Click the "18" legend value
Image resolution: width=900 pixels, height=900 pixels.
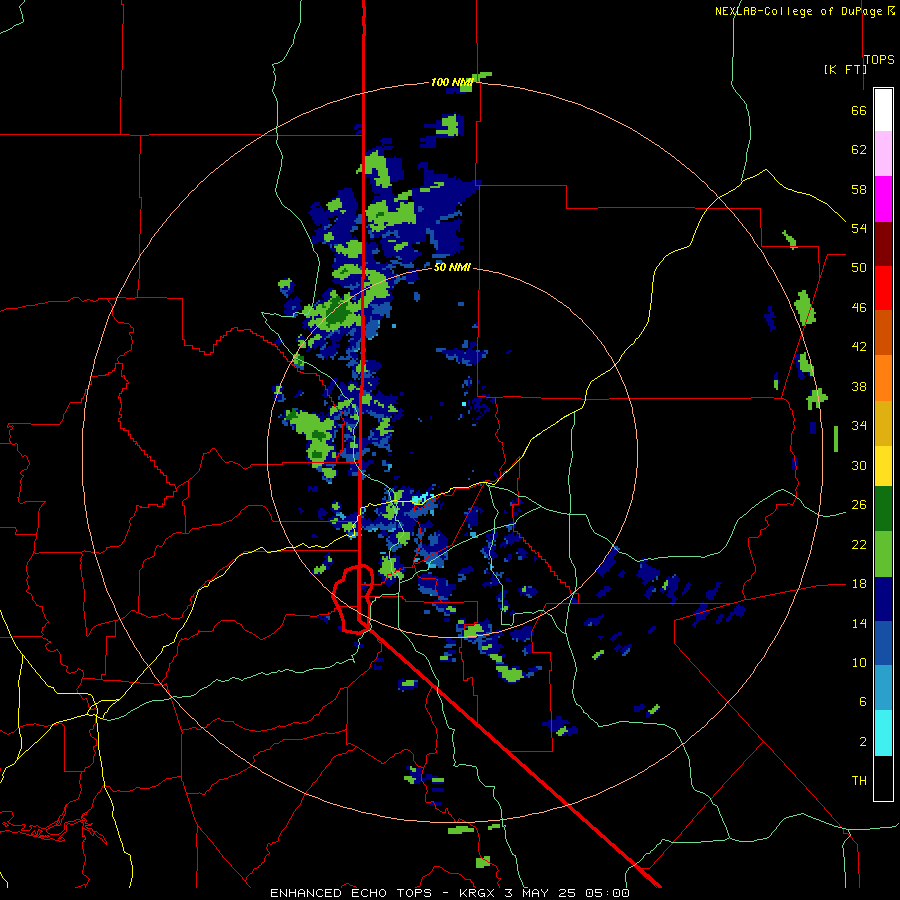click(x=859, y=584)
